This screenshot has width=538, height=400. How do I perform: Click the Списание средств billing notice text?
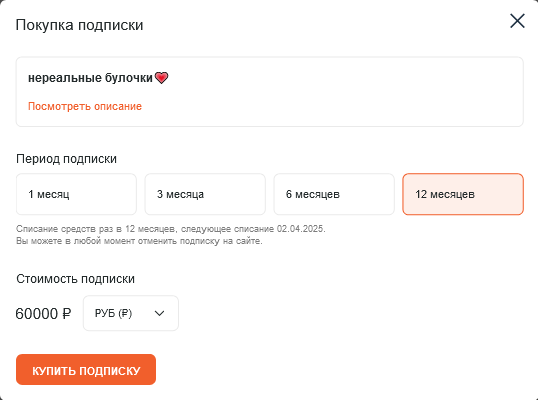pyautogui.click(x=171, y=229)
